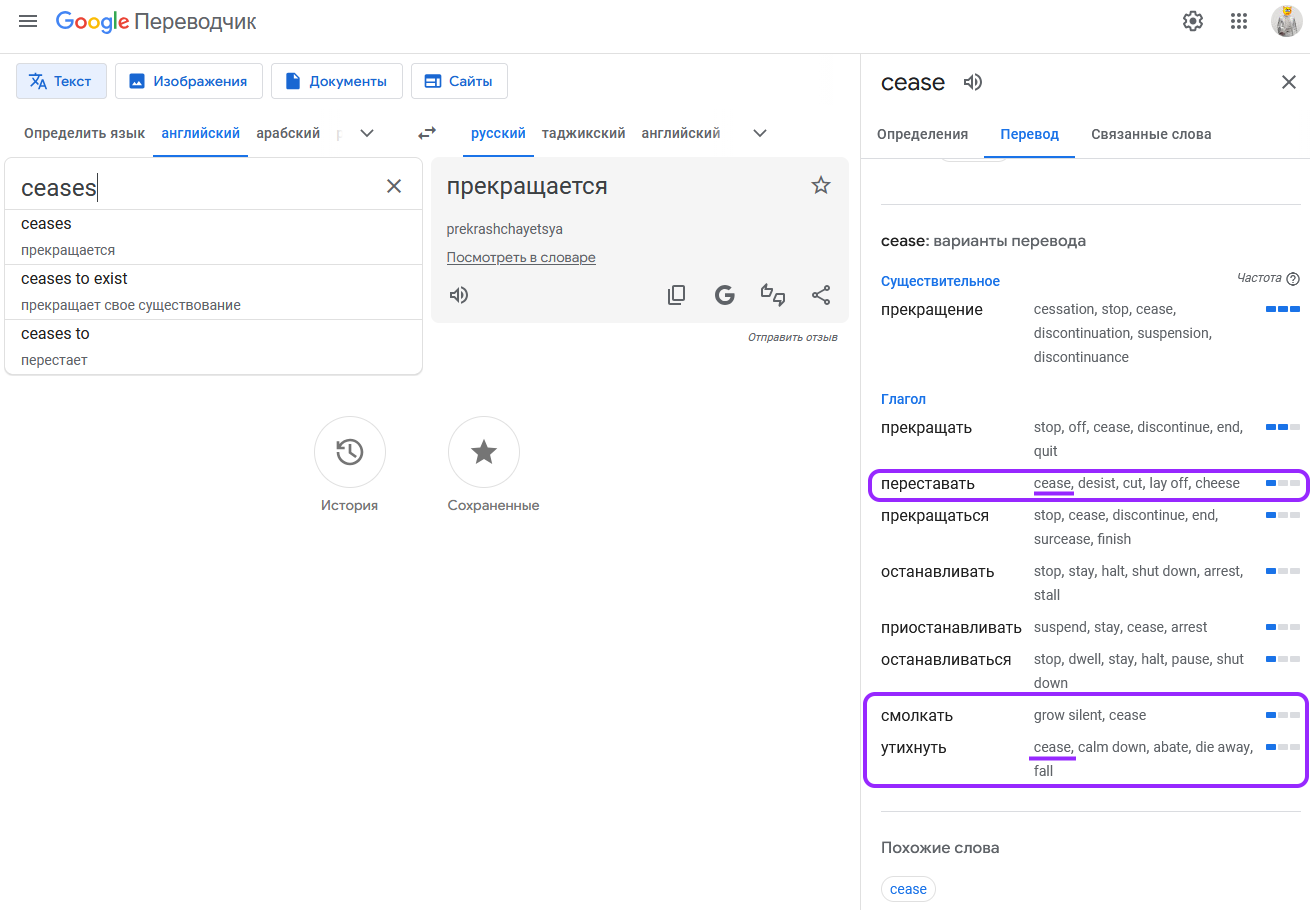Click the 'suspend' synonym
The height and width of the screenshot is (910, 1310).
[x=1060, y=628]
